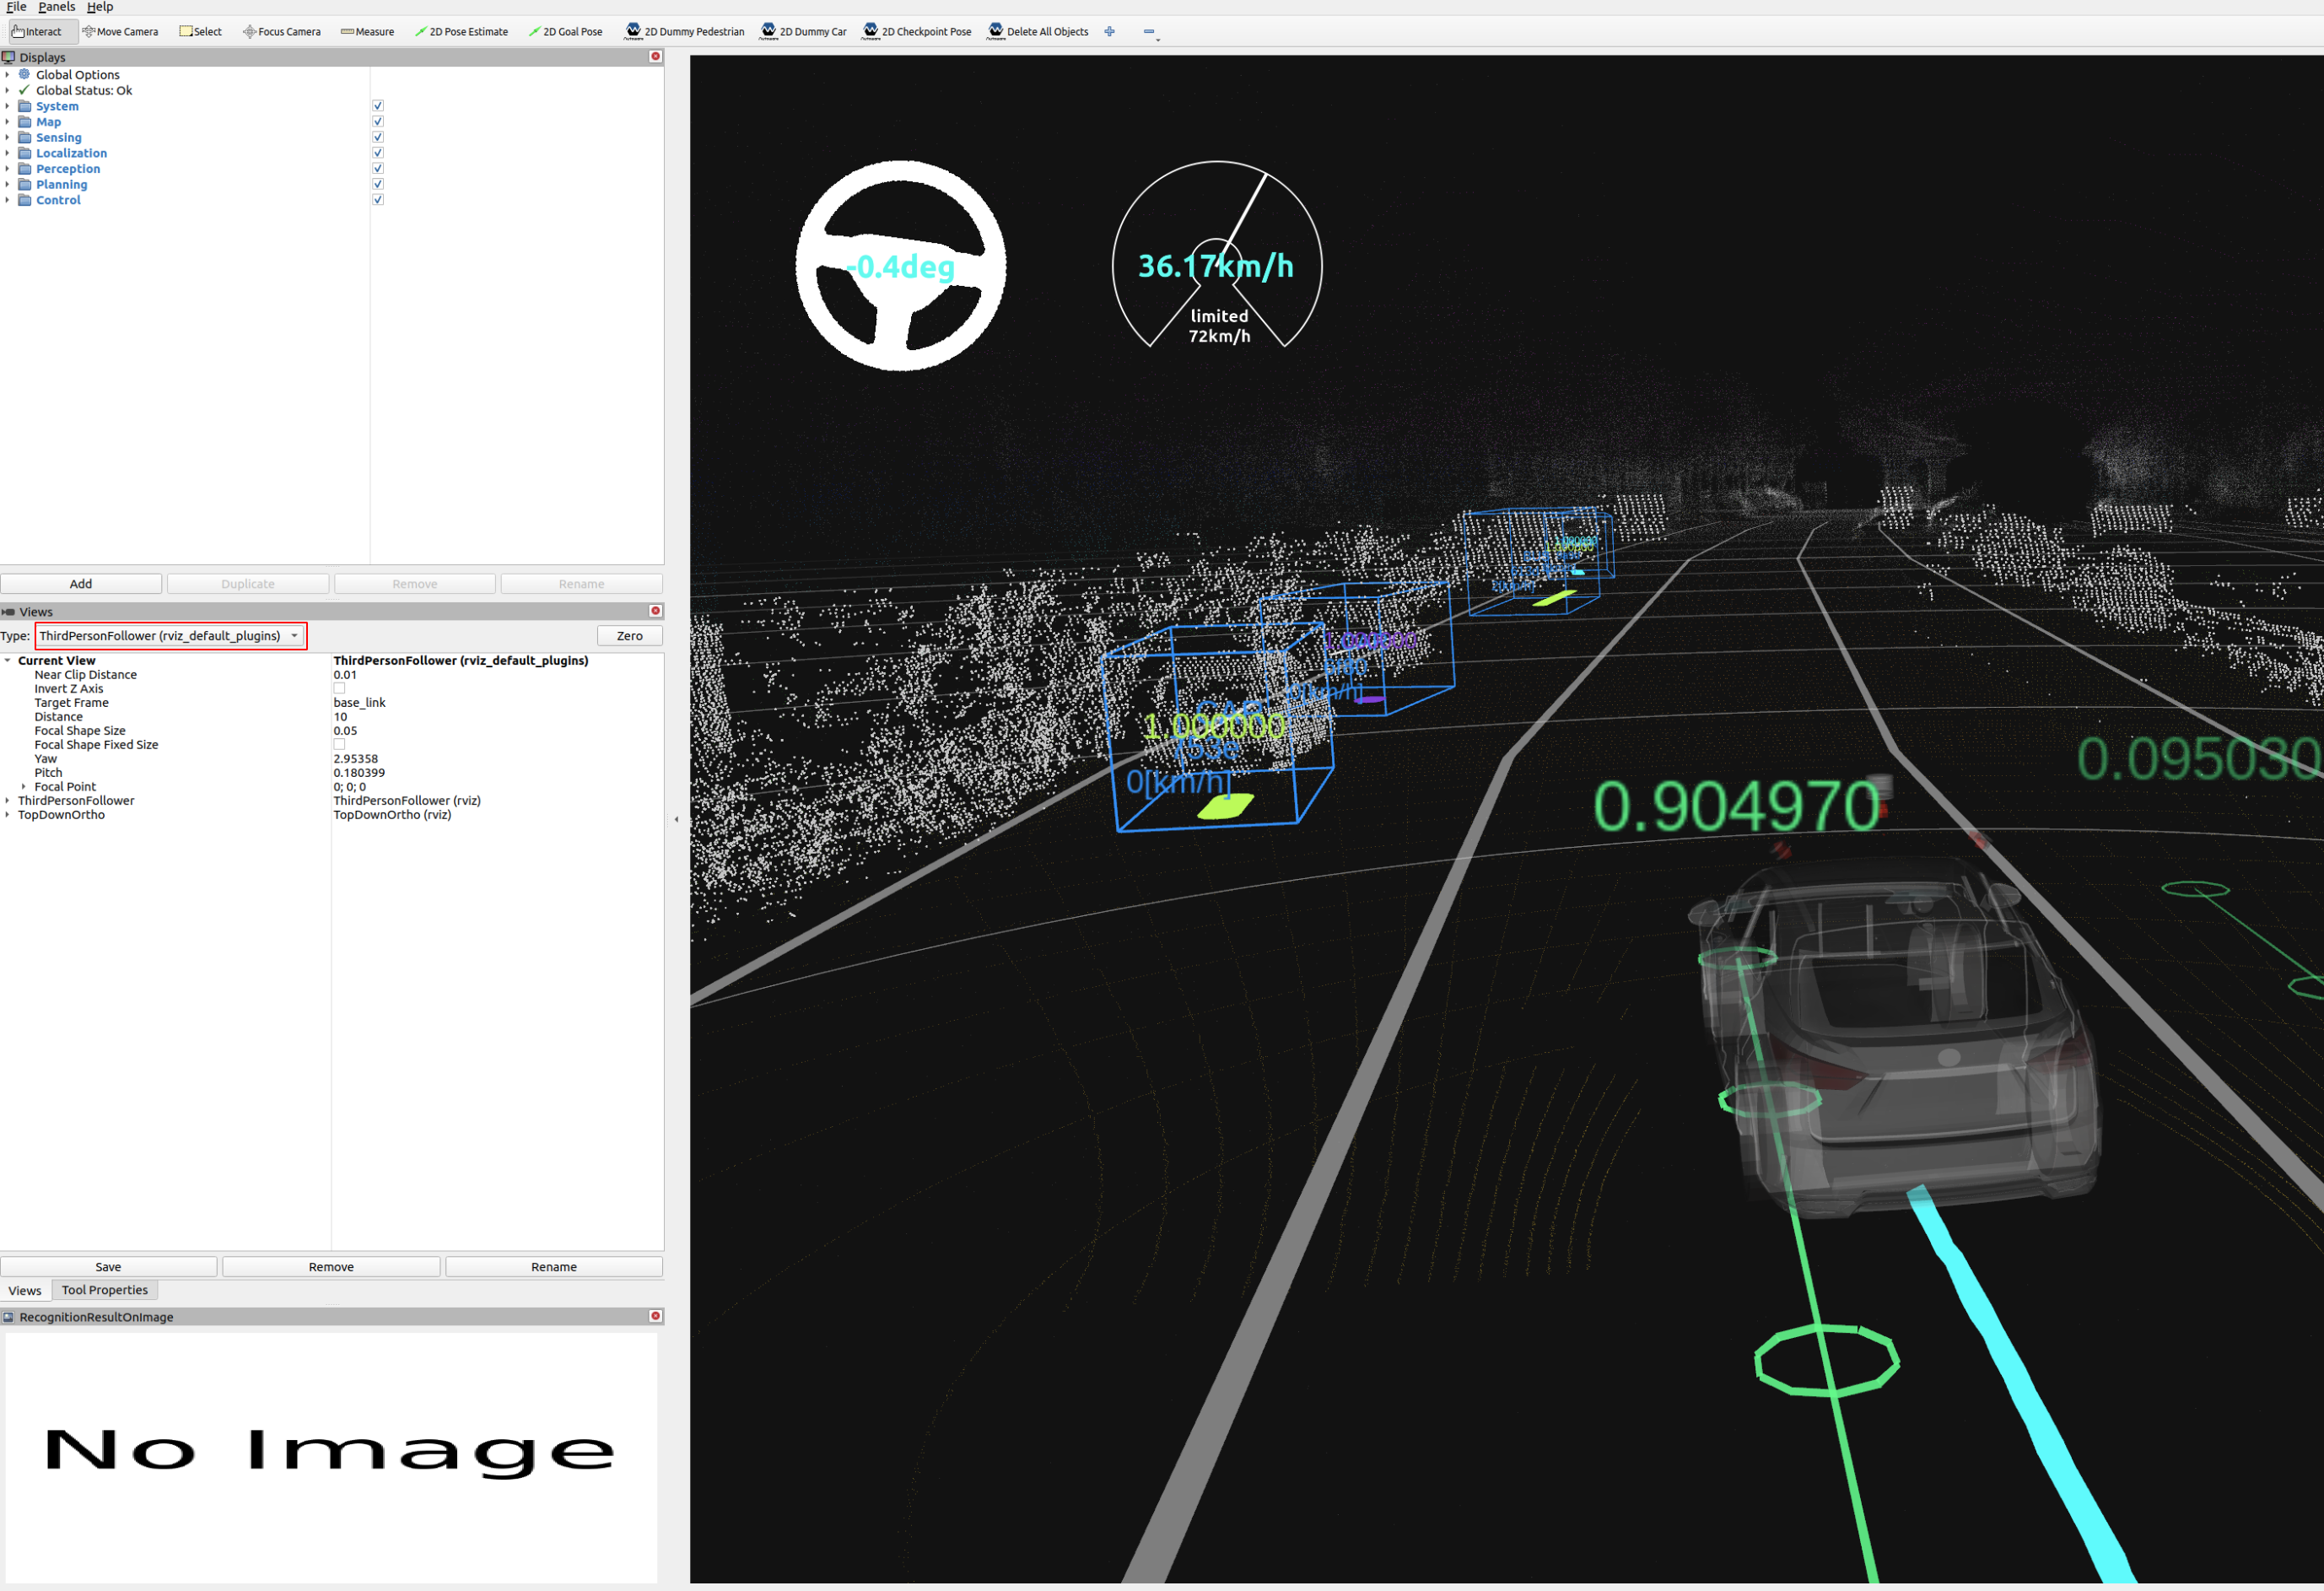2324x1591 pixels.
Task: Choose the Measure tool
Action: coord(367,31)
